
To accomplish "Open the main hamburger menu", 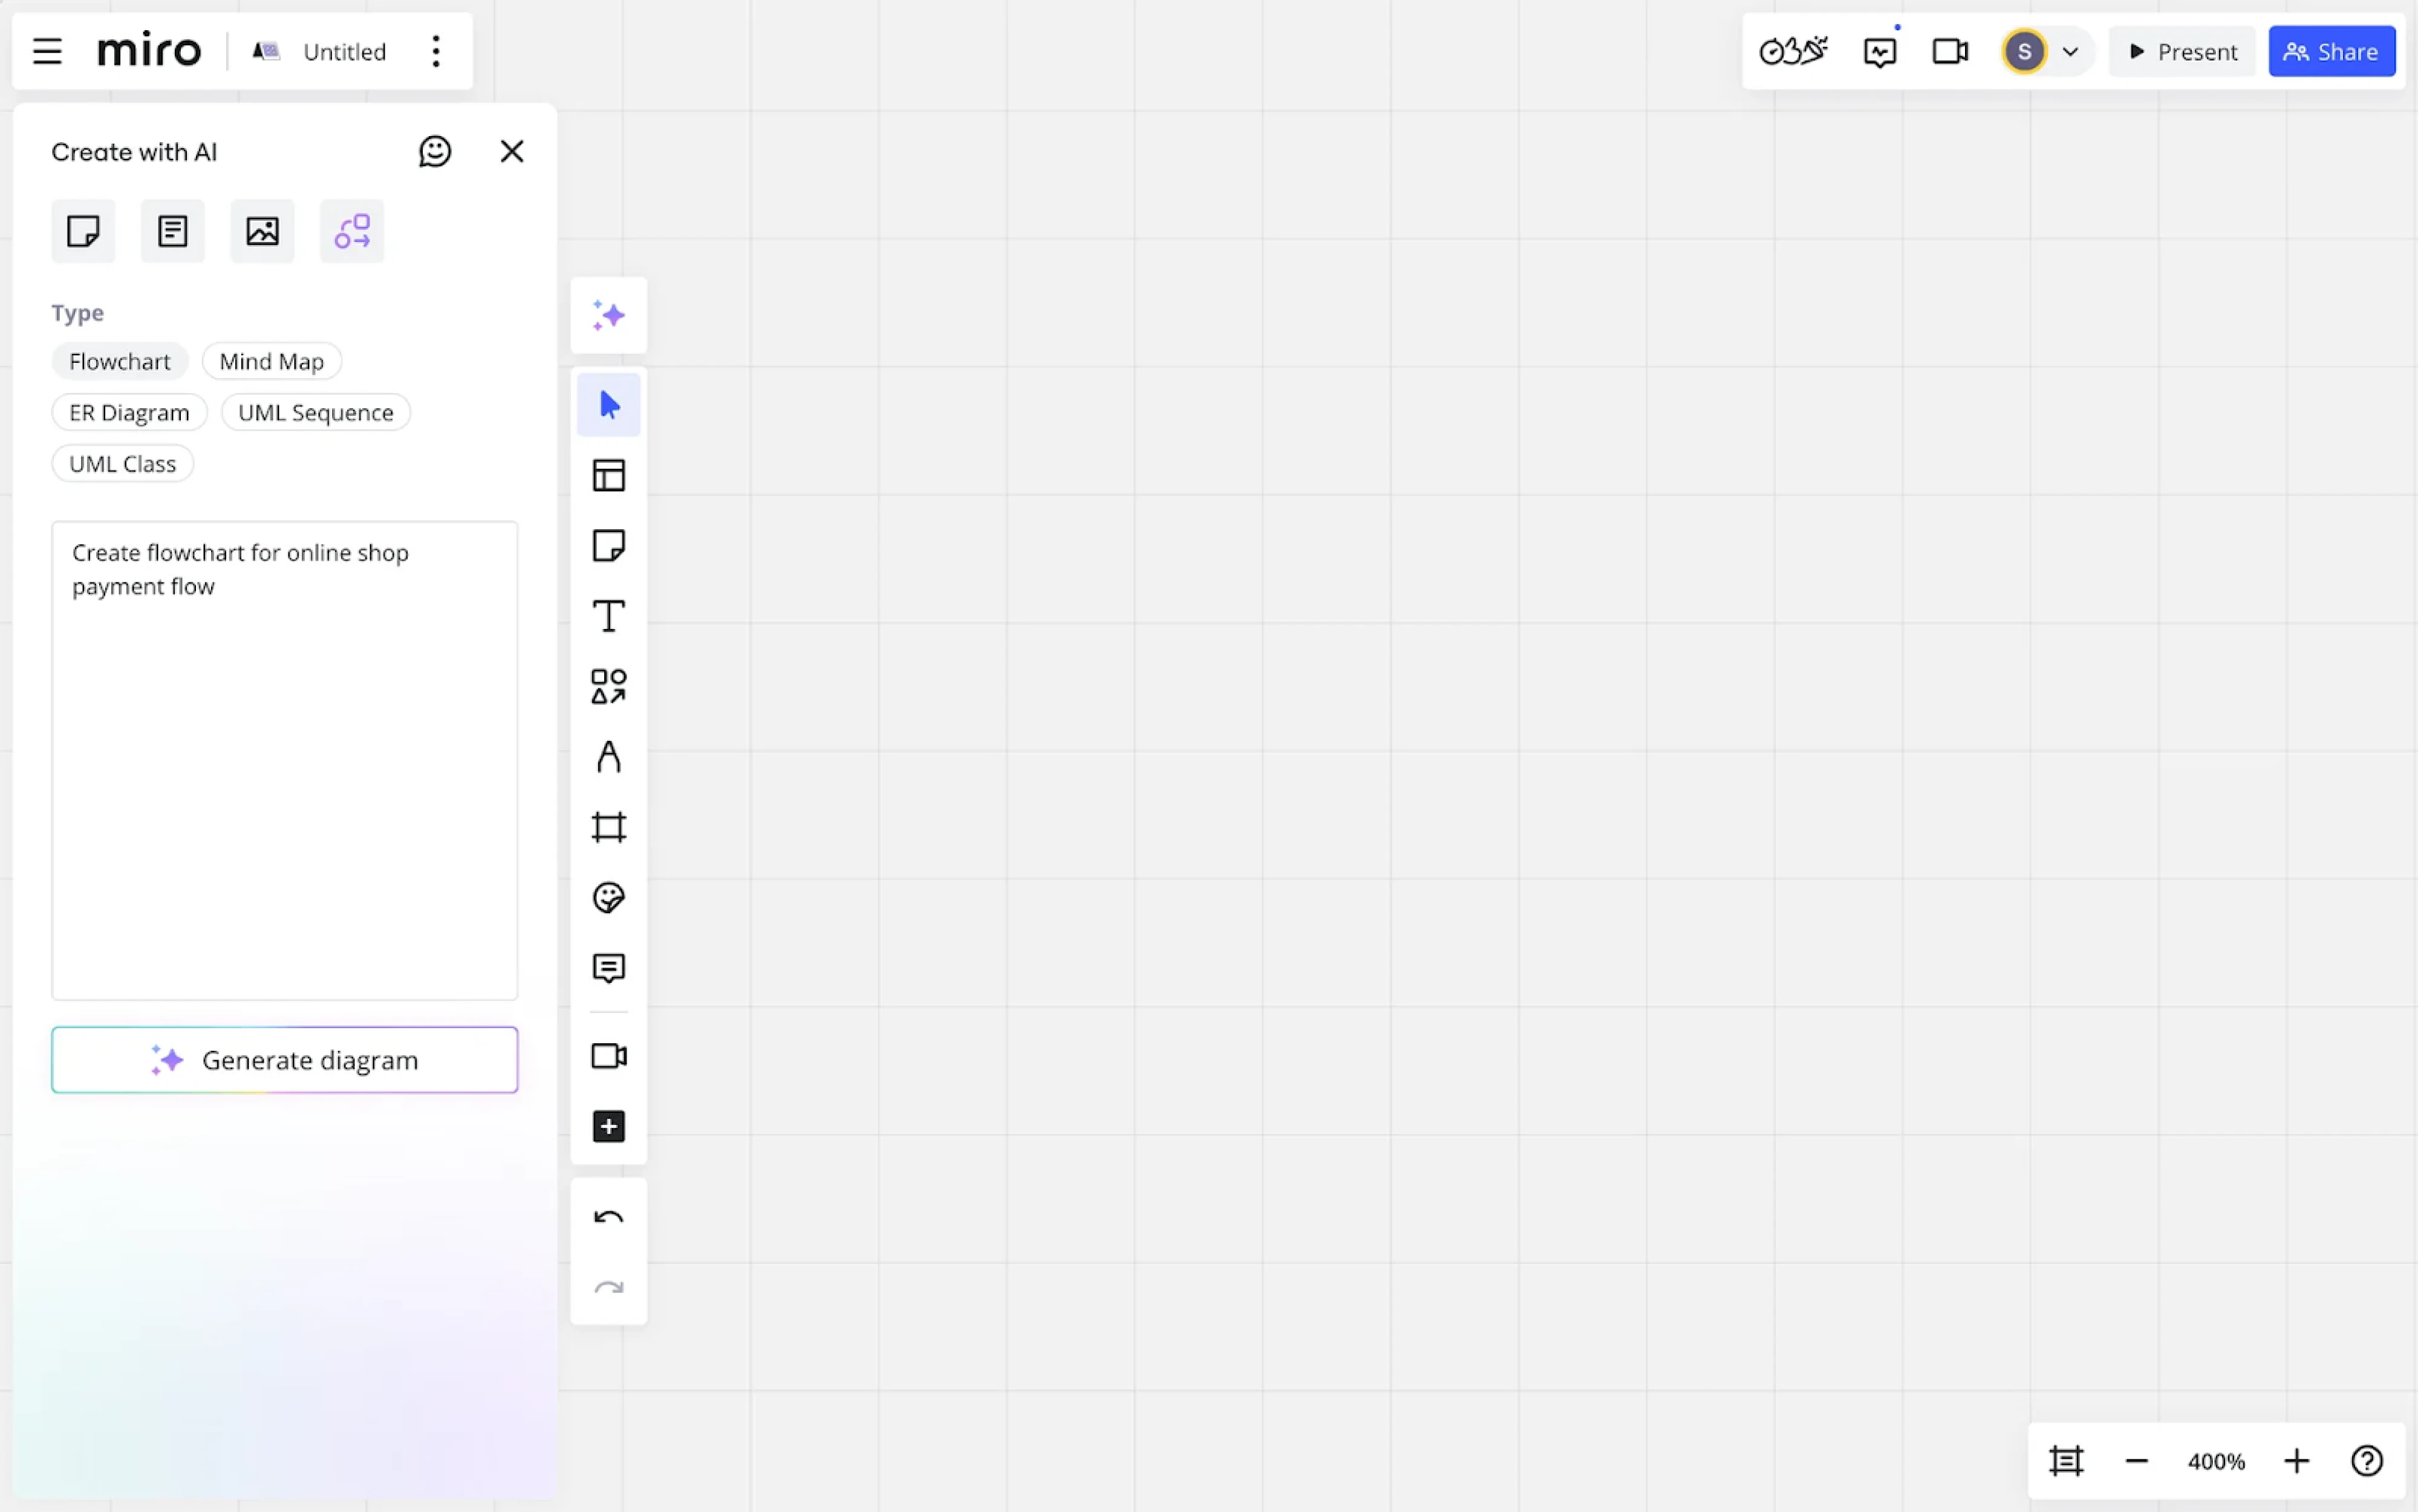I will 46,51.
